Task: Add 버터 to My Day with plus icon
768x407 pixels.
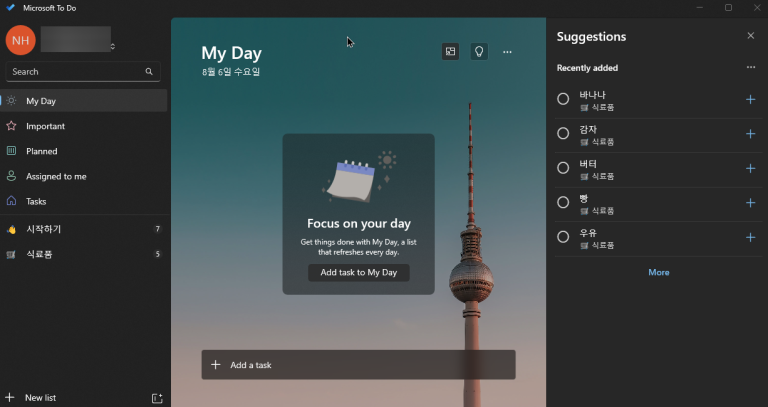Action: pyautogui.click(x=751, y=168)
